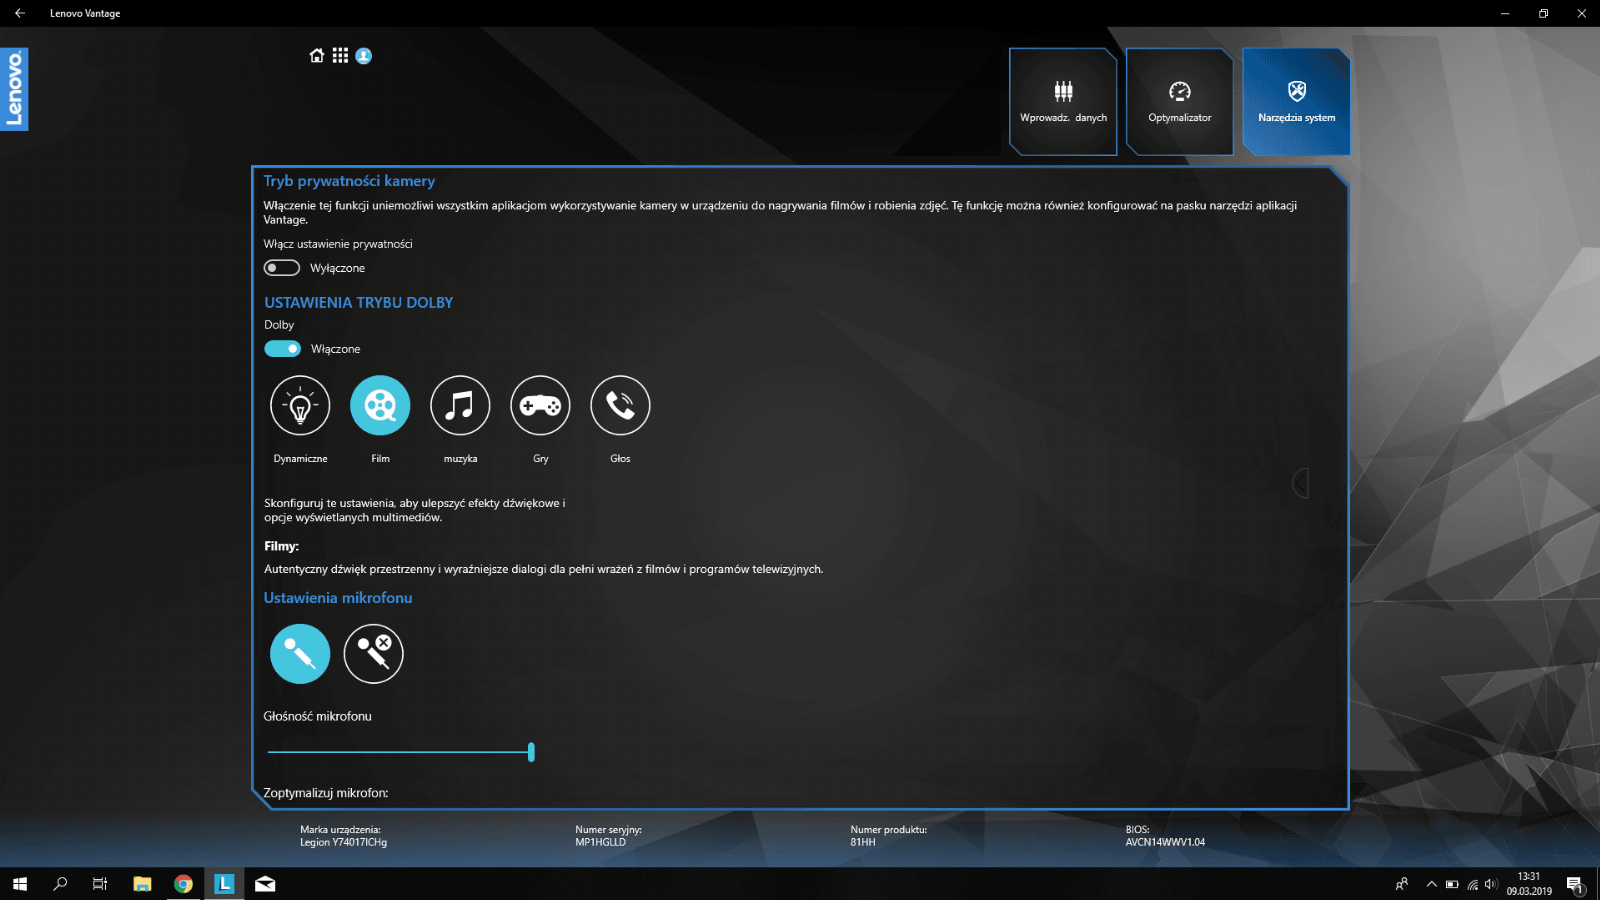Screen dimensions: 1600x900
Task: Toggle camera privacy mode switch
Action: click(282, 268)
